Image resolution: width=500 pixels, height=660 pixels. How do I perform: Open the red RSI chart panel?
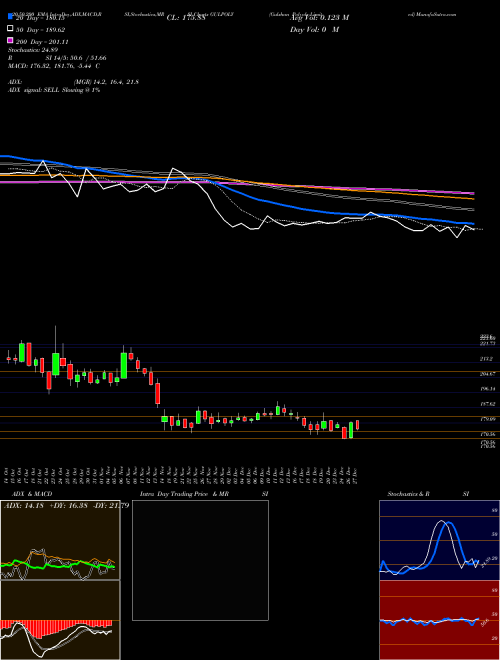pos(439,620)
